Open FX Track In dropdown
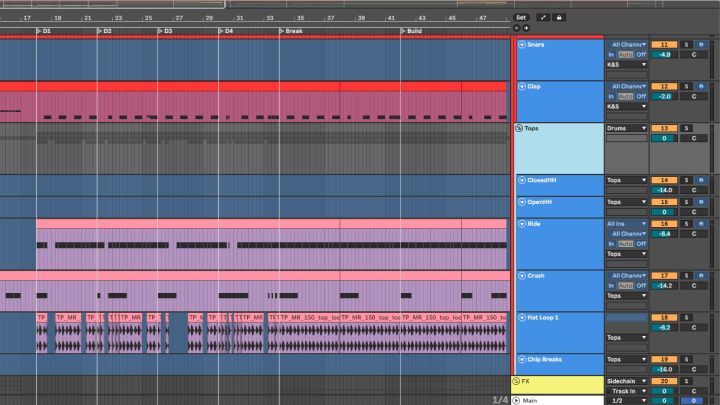This screenshot has width=720, height=405. coord(627,391)
